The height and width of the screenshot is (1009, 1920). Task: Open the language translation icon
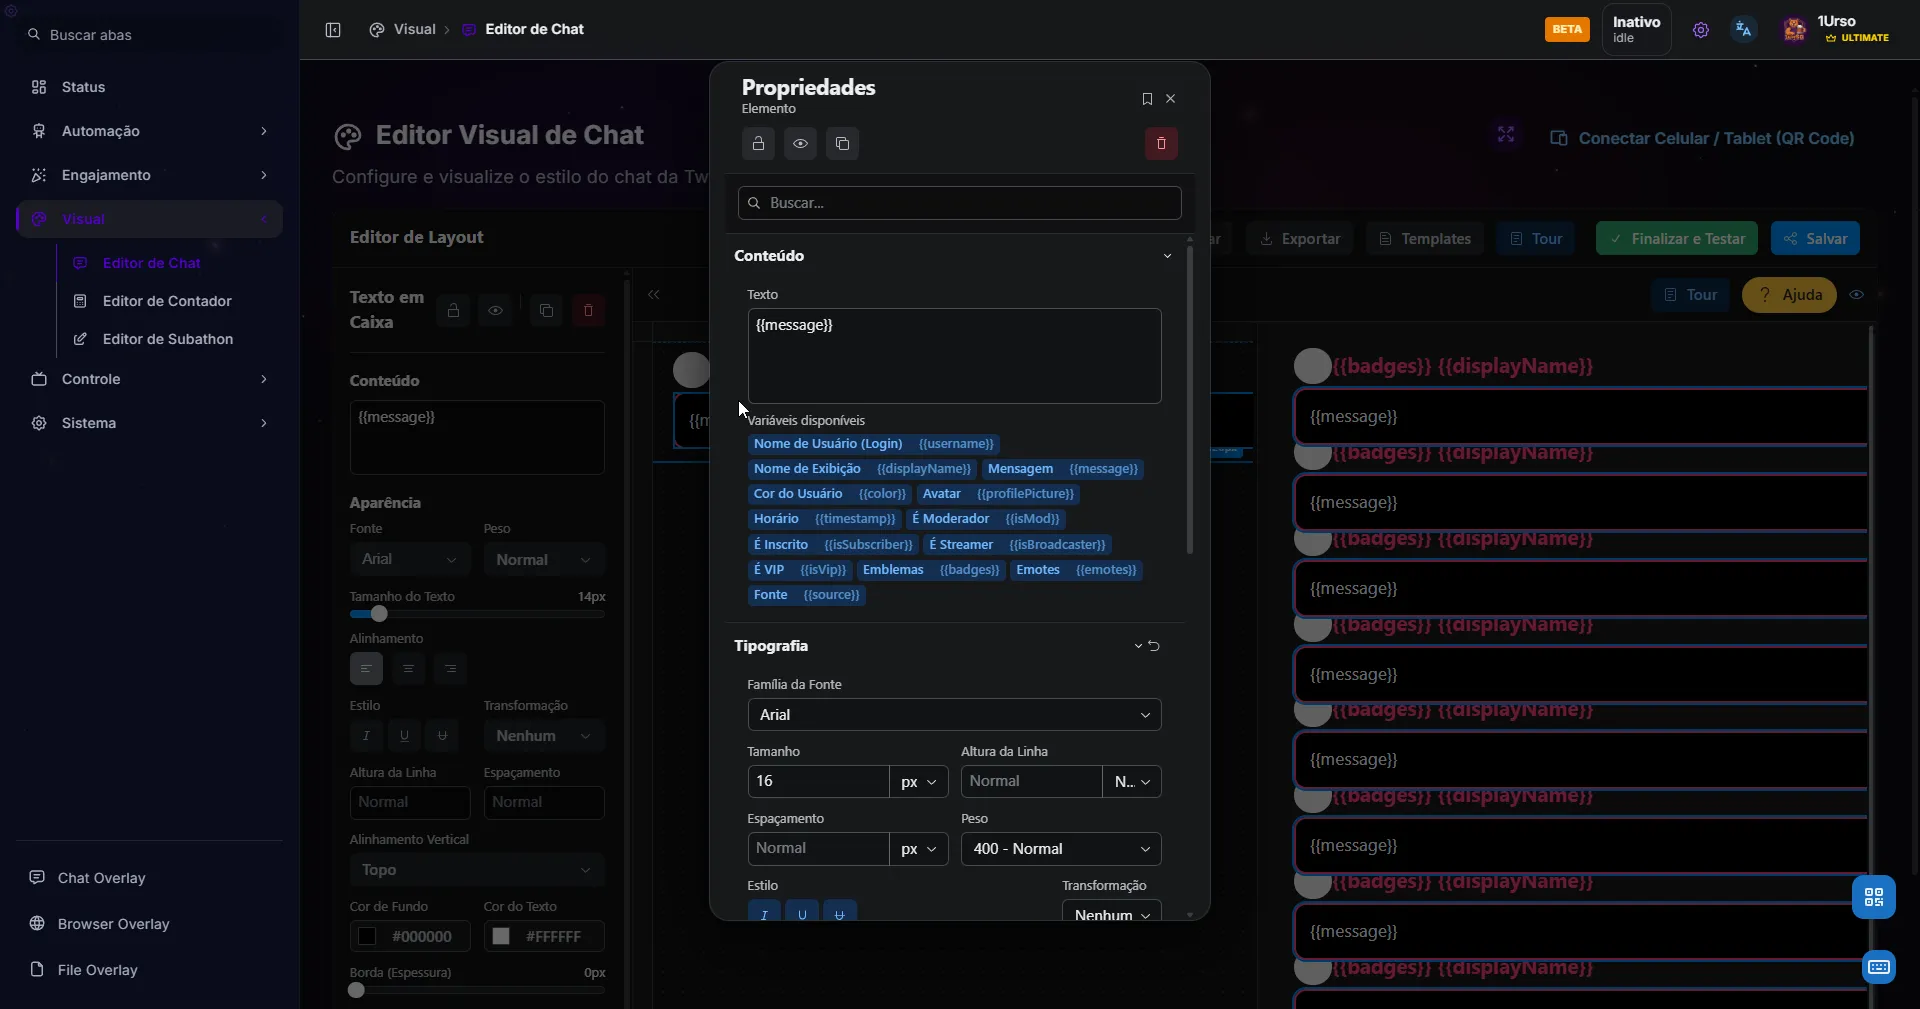point(1743,30)
